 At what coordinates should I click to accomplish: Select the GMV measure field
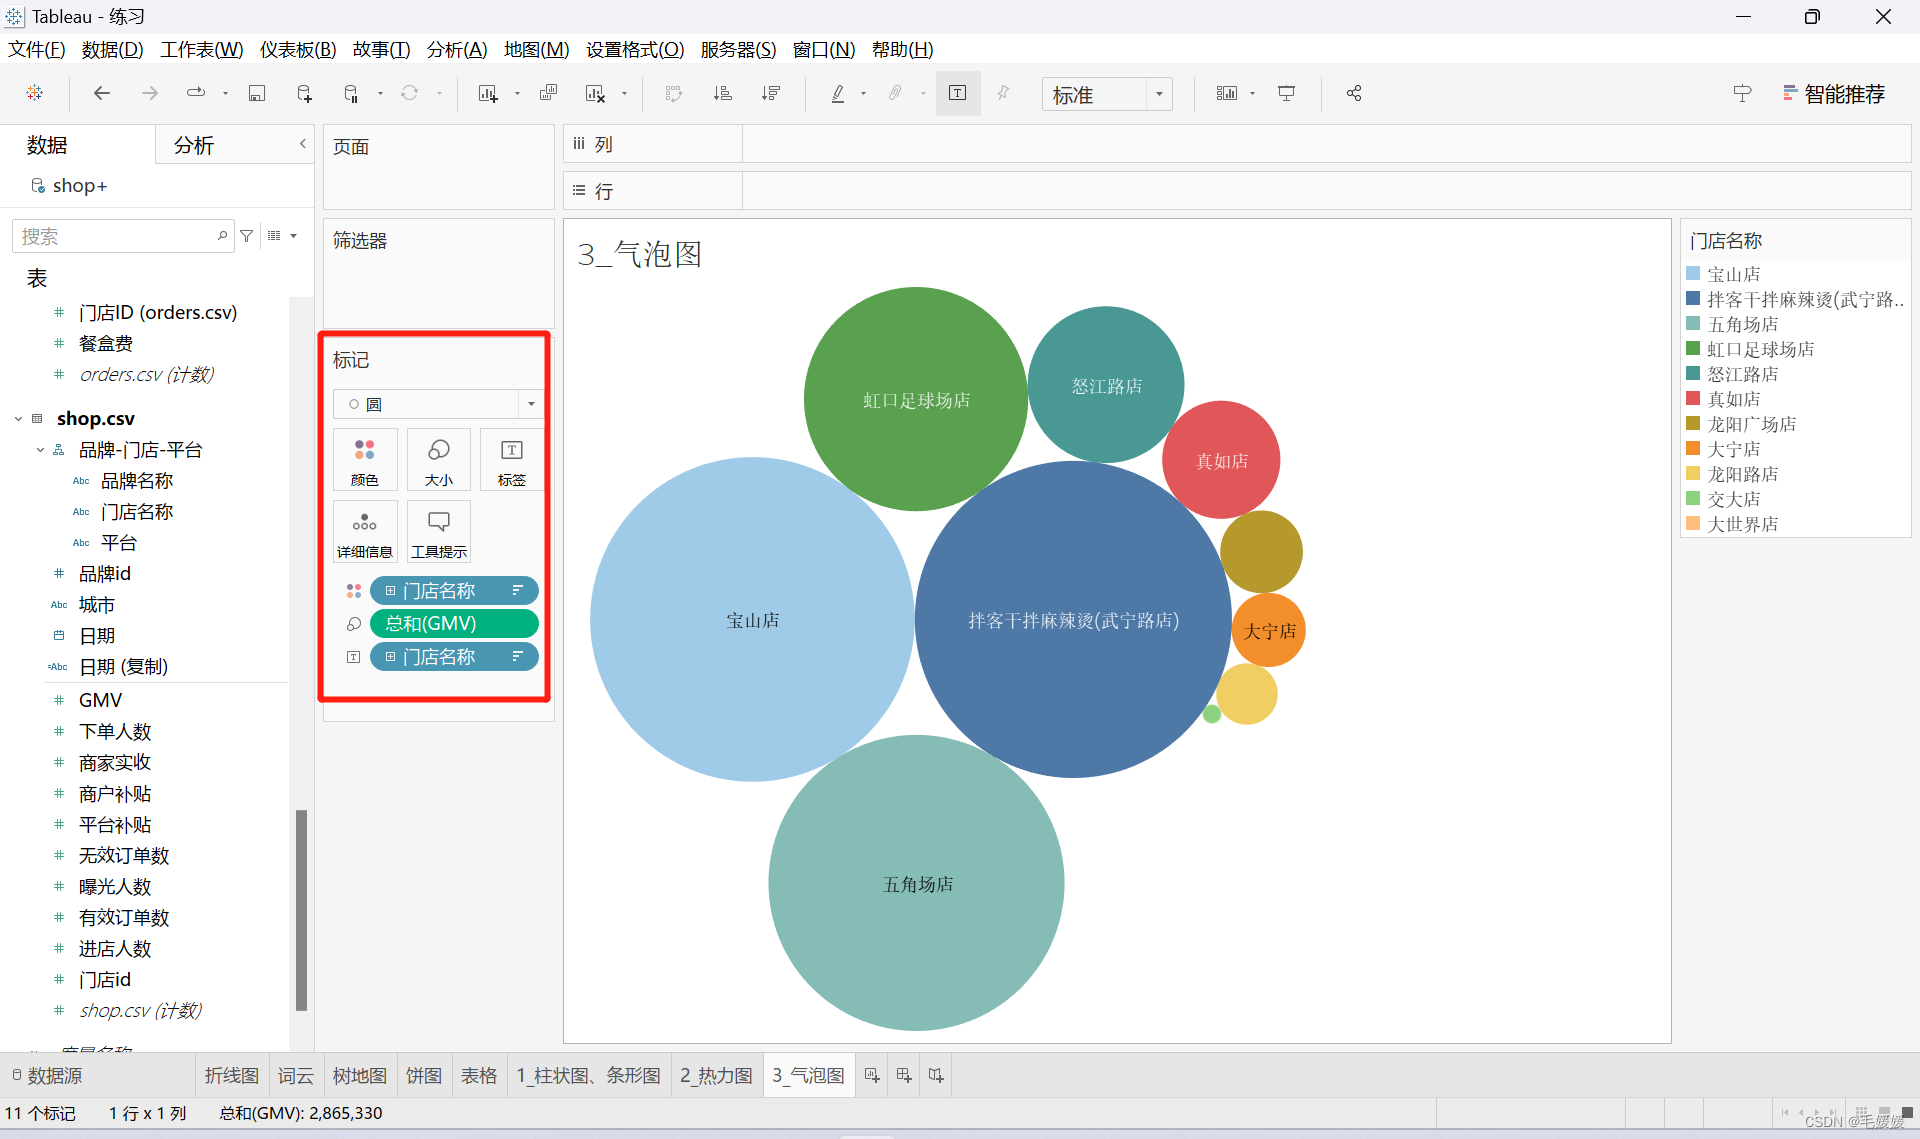point(101,700)
